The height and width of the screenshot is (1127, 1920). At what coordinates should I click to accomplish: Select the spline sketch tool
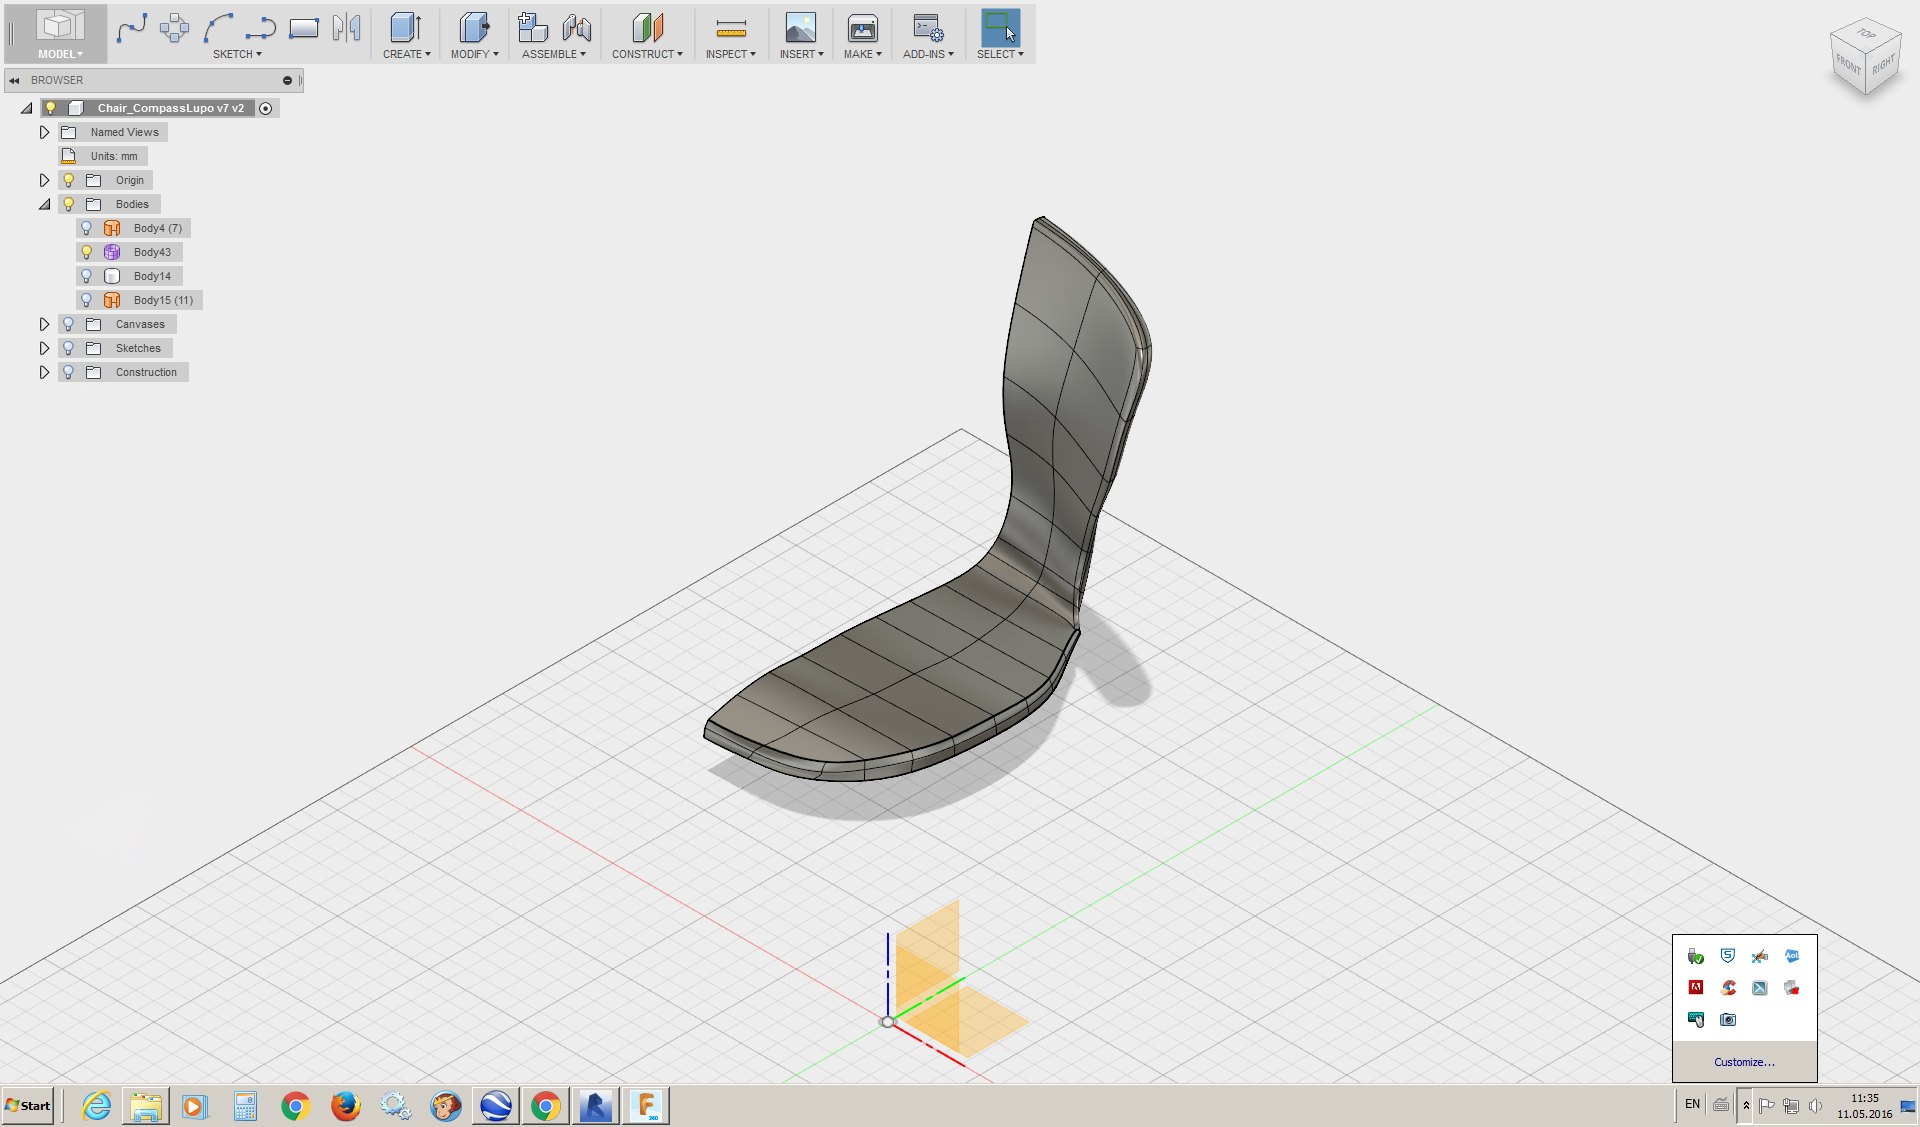click(x=131, y=28)
